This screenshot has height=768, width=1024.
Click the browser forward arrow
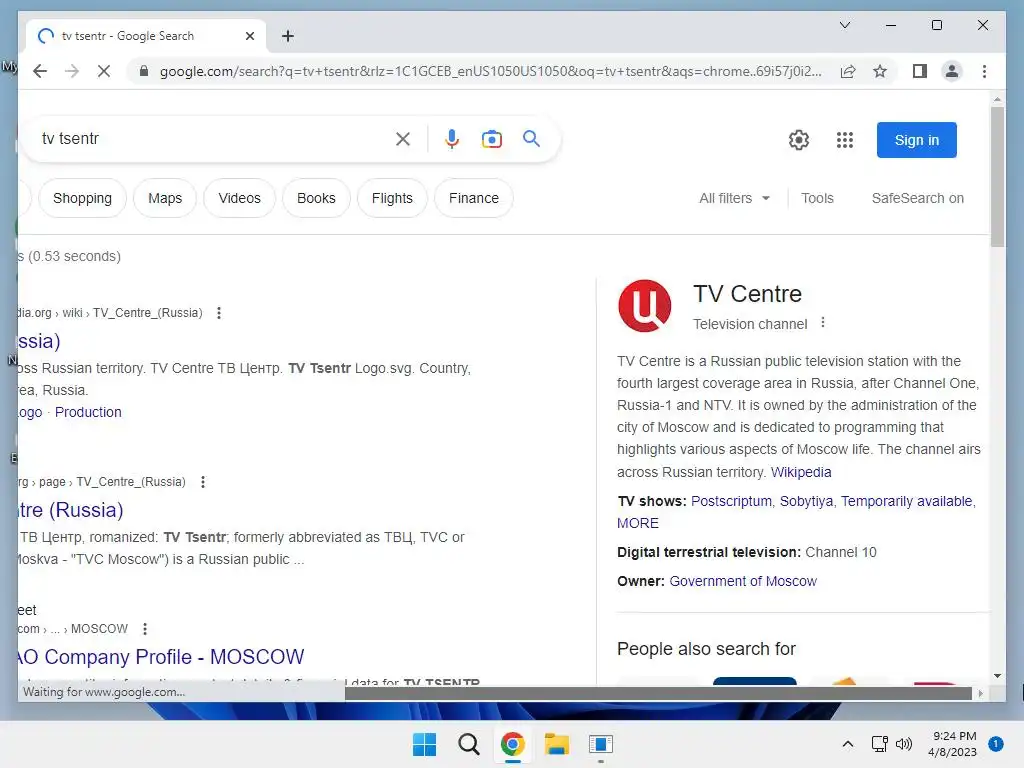point(72,71)
